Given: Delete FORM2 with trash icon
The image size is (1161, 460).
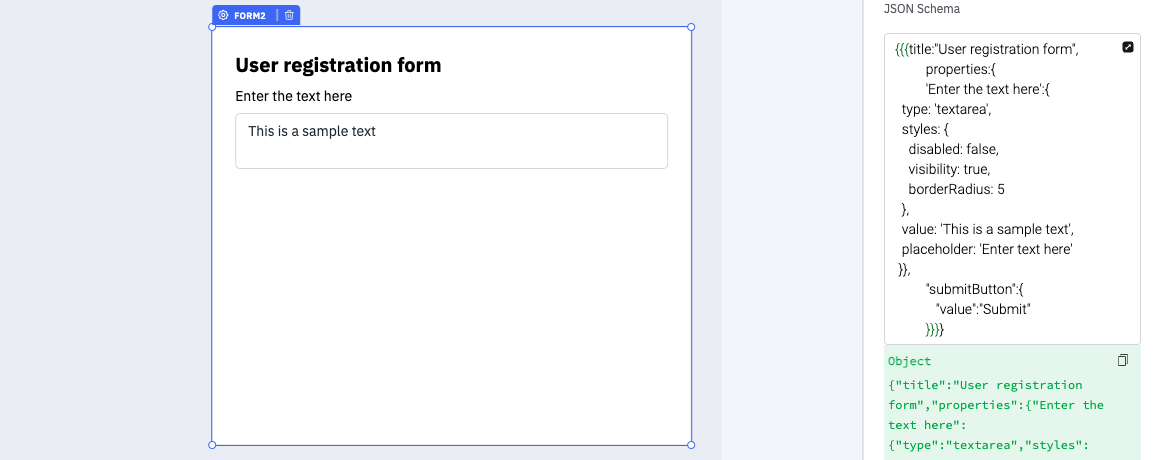Looking at the screenshot, I should (289, 15).
